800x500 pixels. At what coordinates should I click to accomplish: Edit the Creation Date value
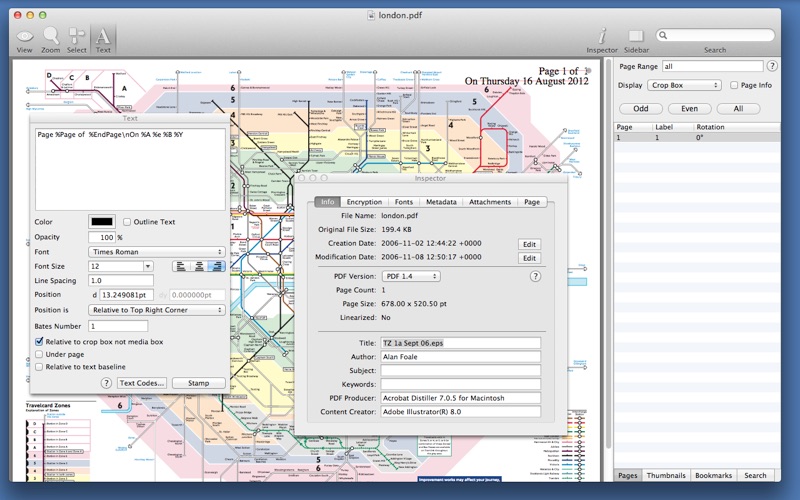click(x=529, y=244)
